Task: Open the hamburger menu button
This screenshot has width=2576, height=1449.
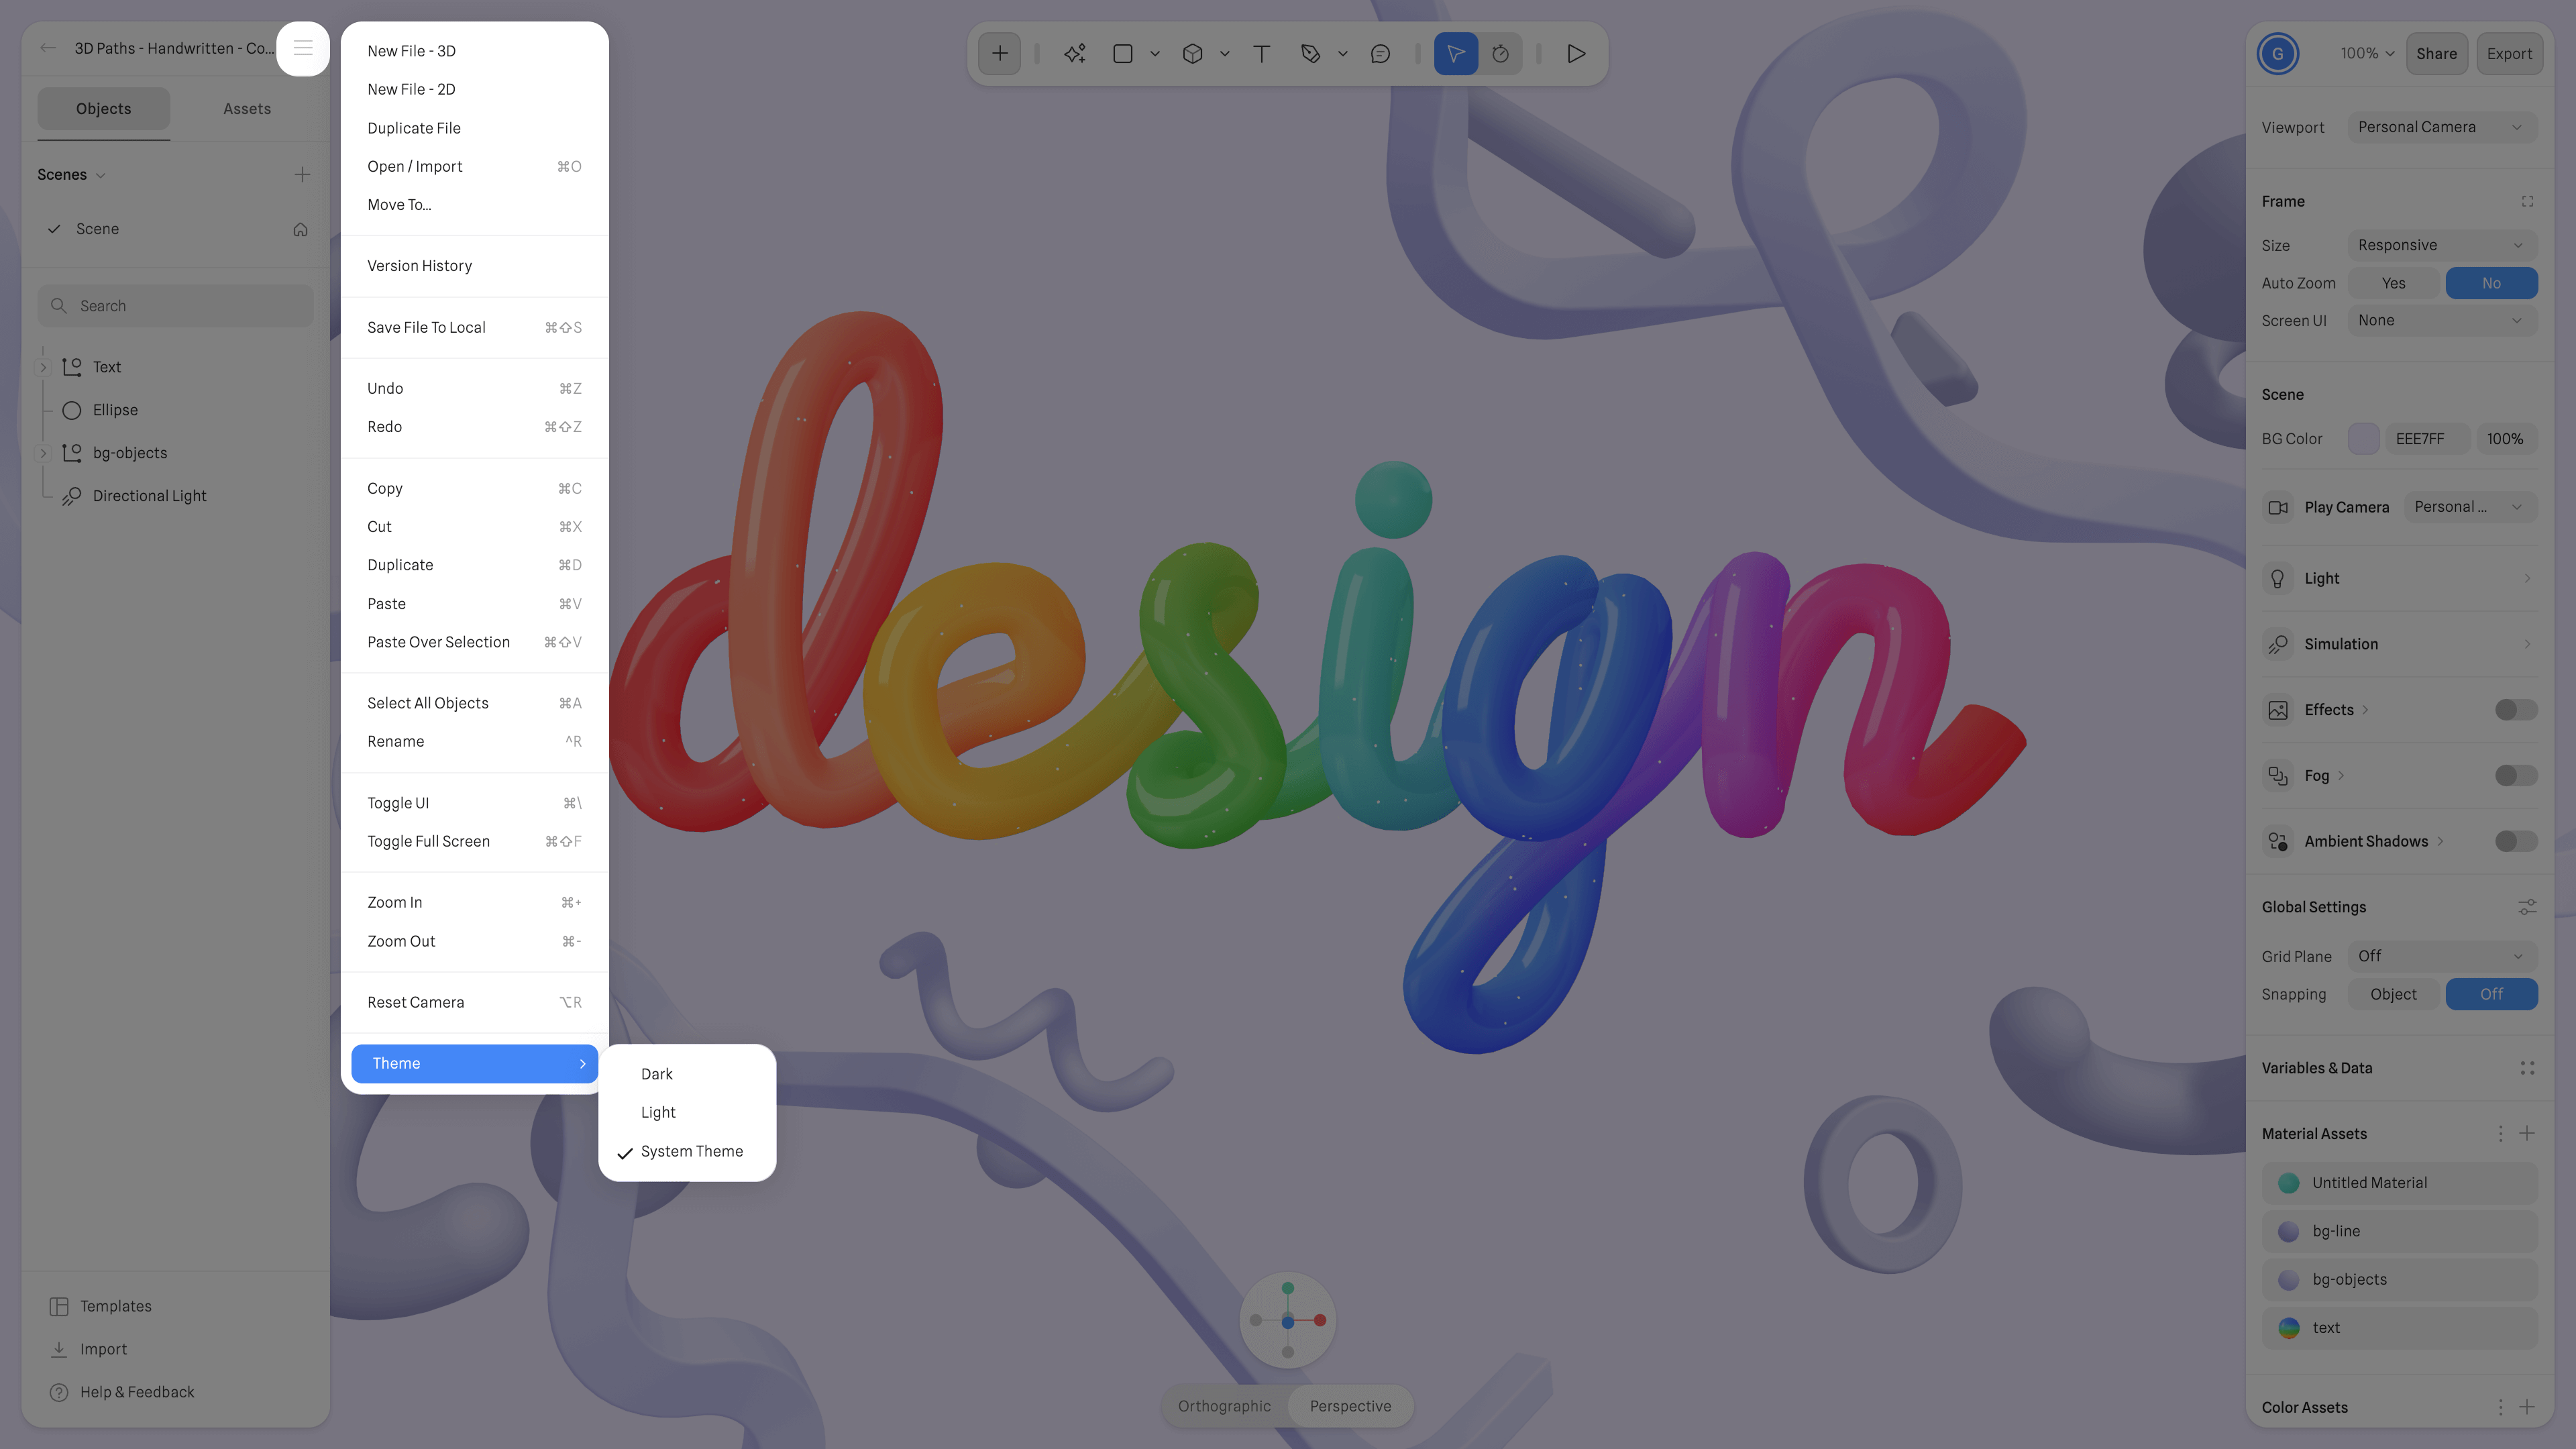Action: [303, 47]
